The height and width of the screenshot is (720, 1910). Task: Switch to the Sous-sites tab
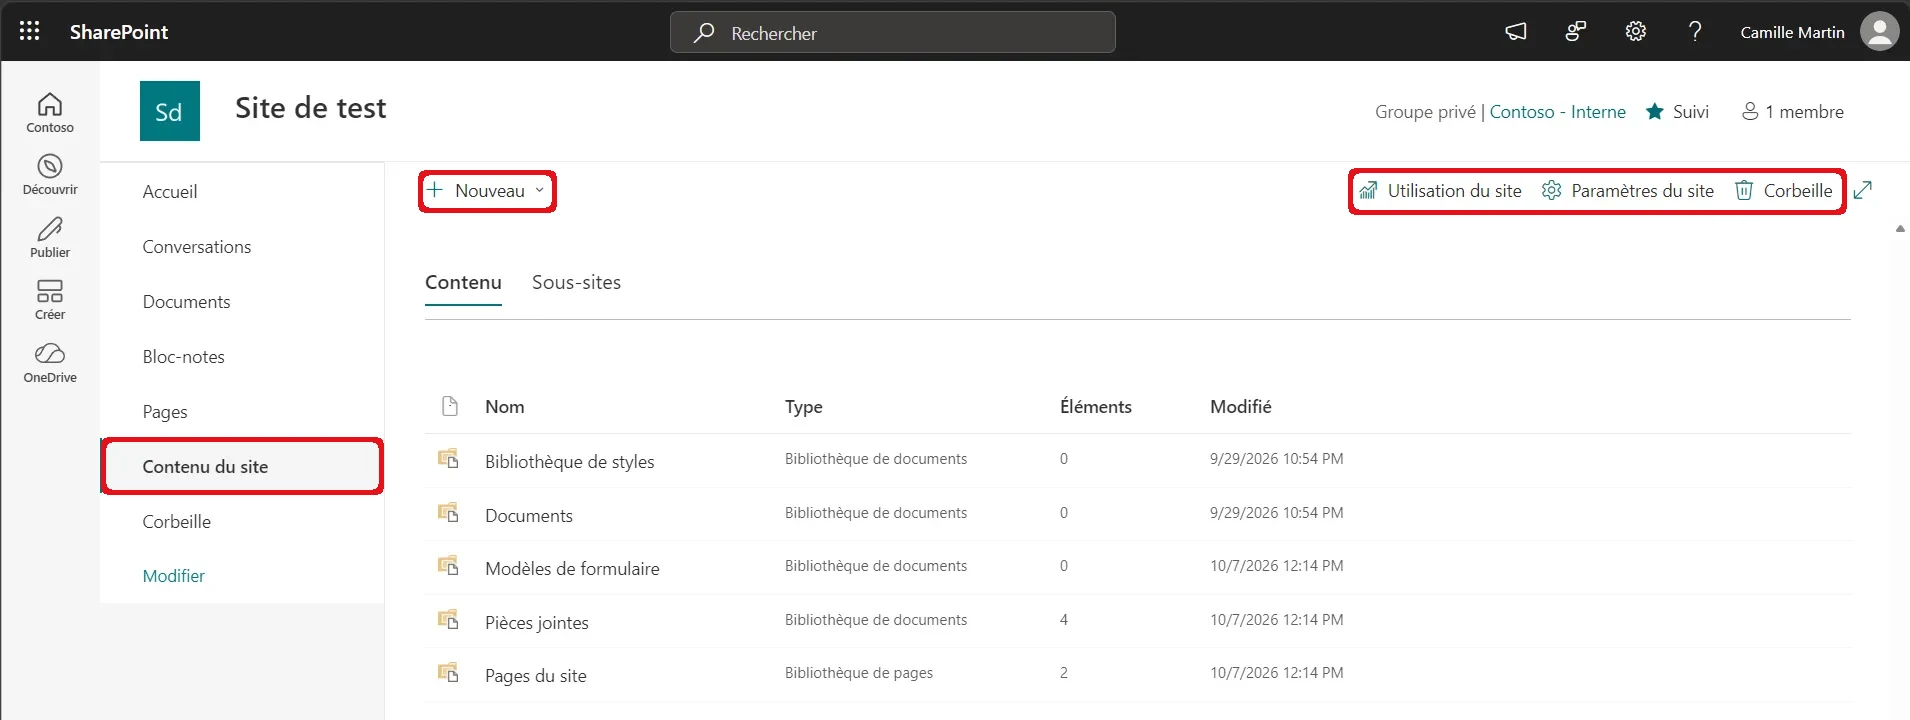point(576,283)
